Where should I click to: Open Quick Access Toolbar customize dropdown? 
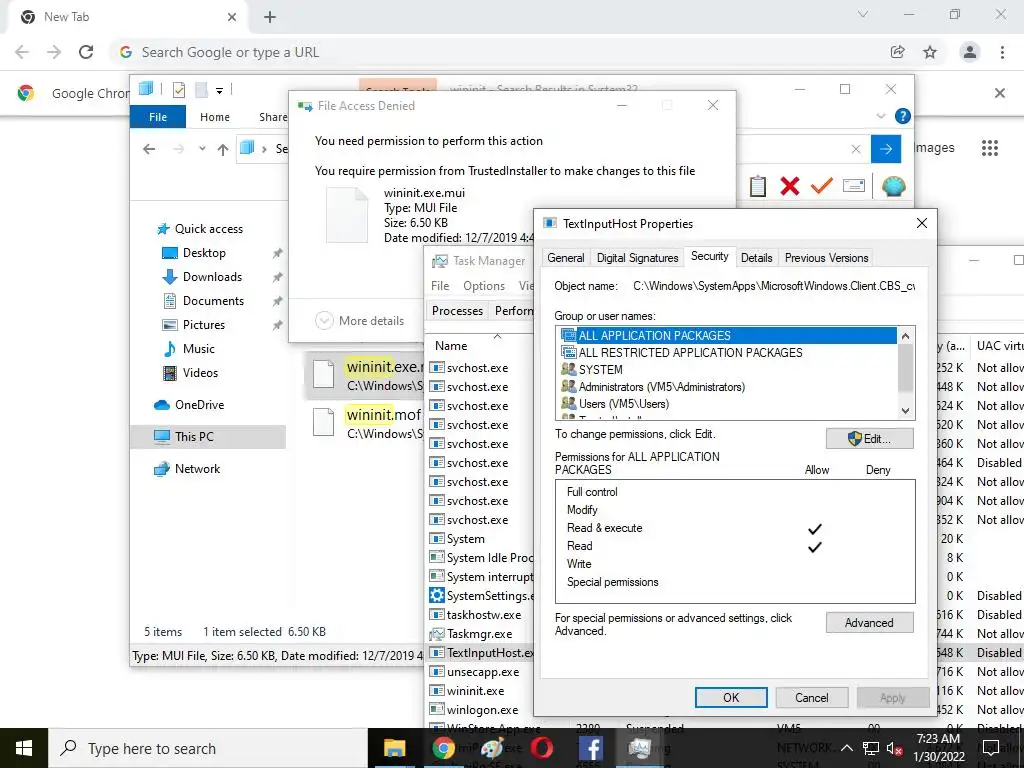(219, 91)
